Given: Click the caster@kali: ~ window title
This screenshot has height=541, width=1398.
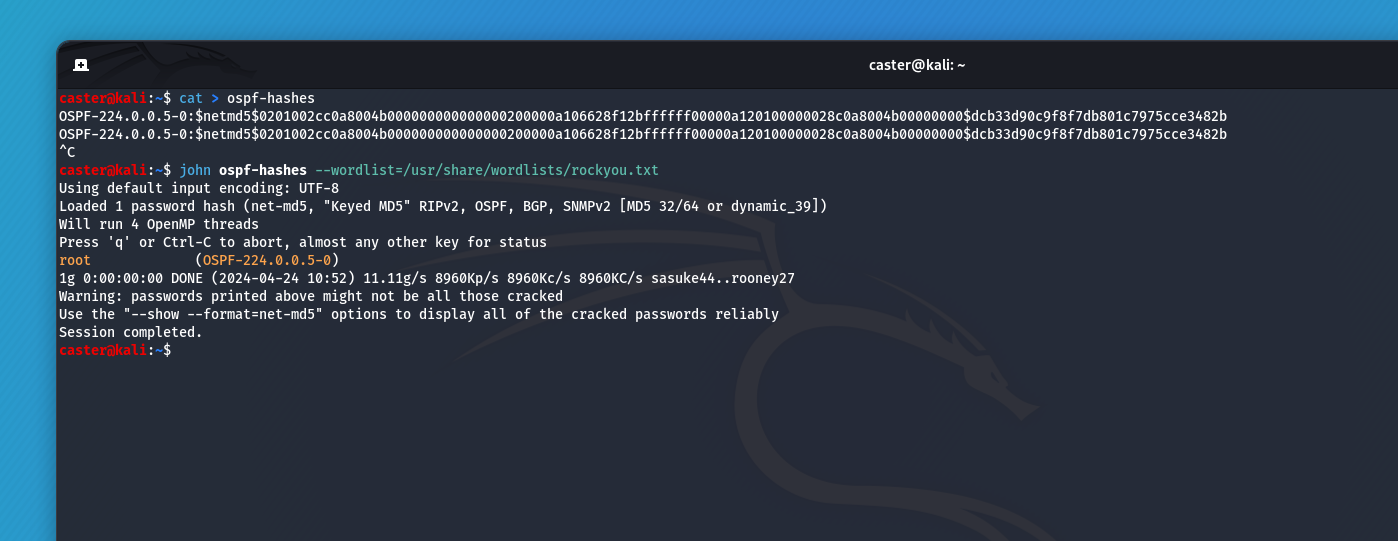Looking at the screenshot, I should [917, 65].
